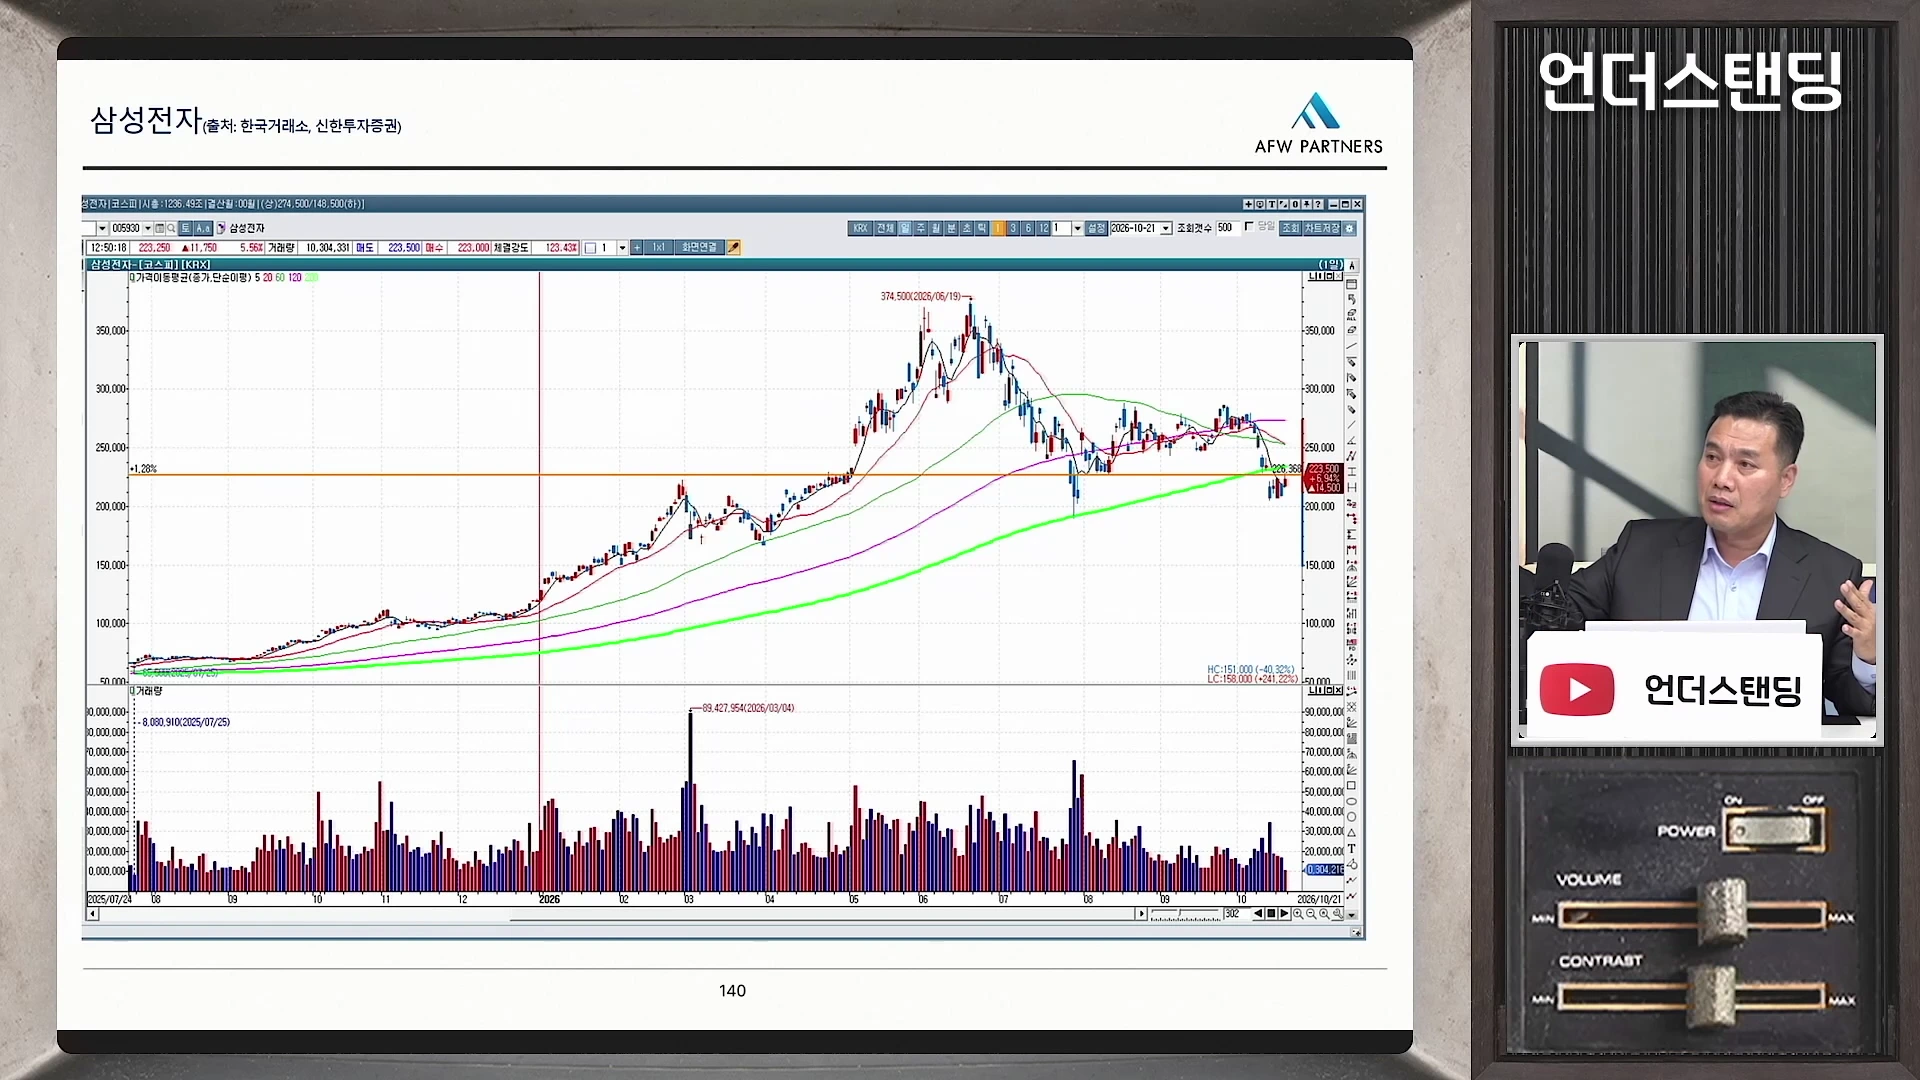Open the wrench chart tools icon
The height and width of the screenshot is (1080, 1920).
click(x=1337, y=914)
